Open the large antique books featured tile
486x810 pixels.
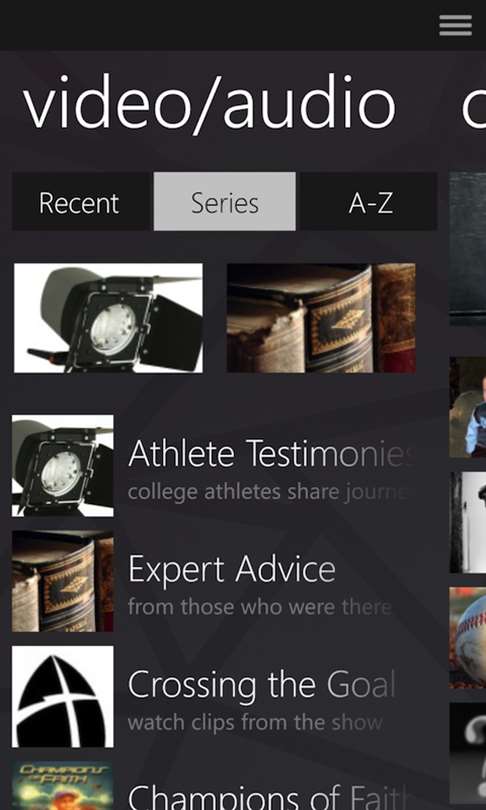321,318
